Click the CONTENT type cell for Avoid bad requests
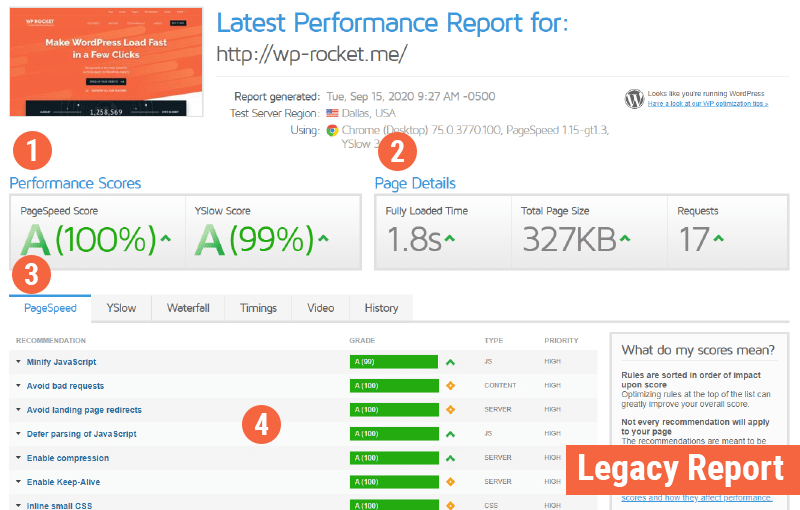Screen dimensions: 800x510 [x=500, y=386]
